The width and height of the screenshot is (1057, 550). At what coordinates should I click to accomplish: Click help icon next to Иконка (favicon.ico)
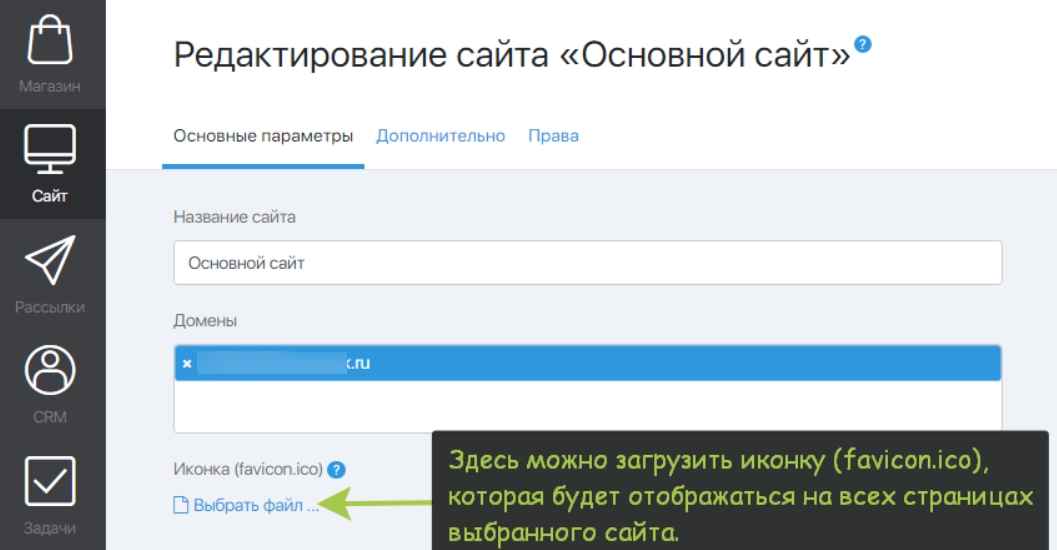coord(337,469)
